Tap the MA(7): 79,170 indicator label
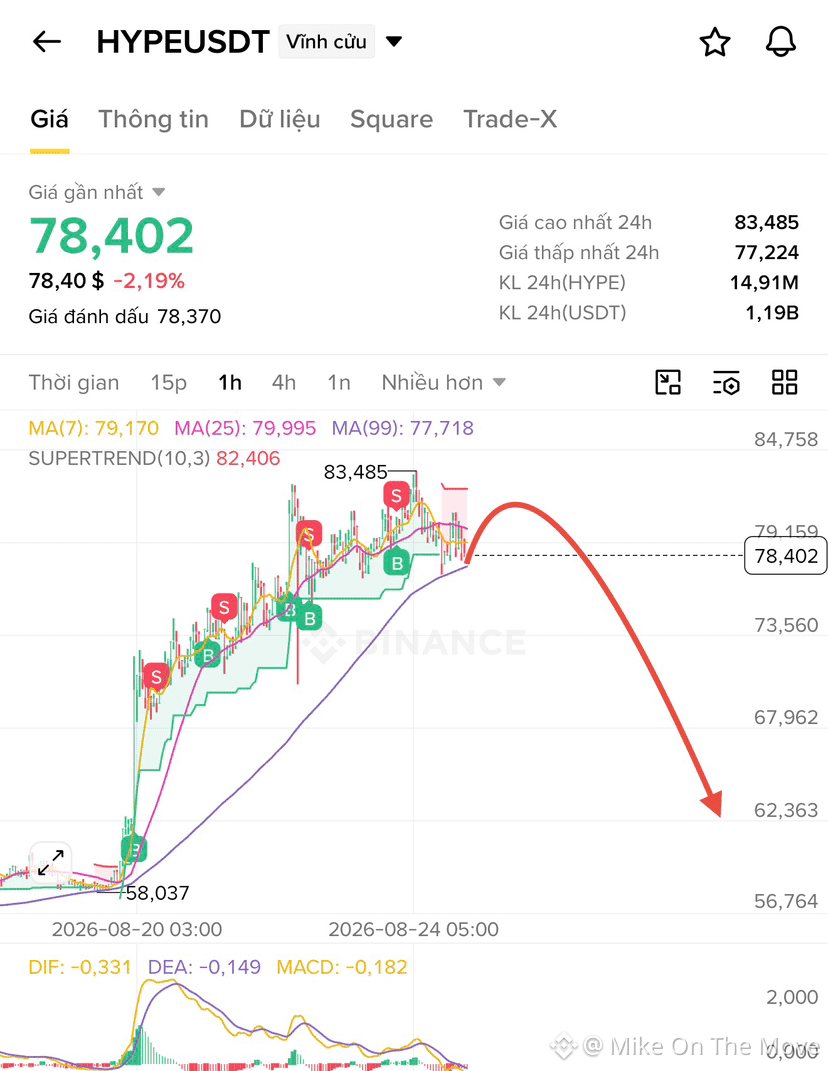 (x=94, y=428)
